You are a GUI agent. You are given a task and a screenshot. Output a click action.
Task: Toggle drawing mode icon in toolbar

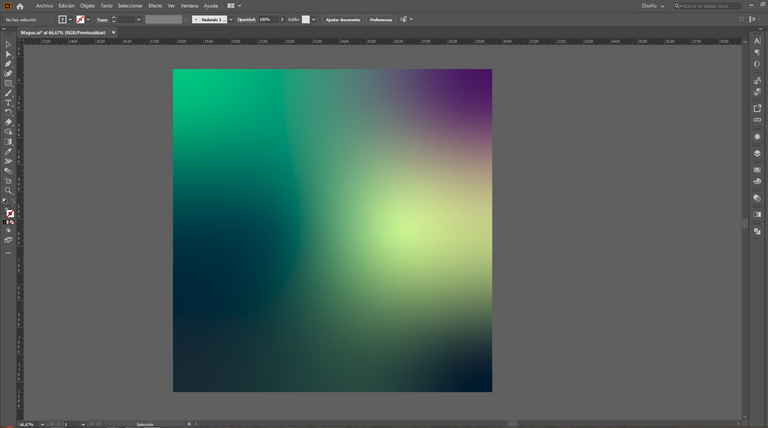point(8,230)
